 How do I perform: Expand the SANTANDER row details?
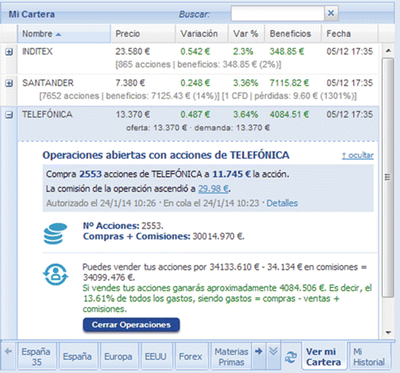[x=9, y=83]
